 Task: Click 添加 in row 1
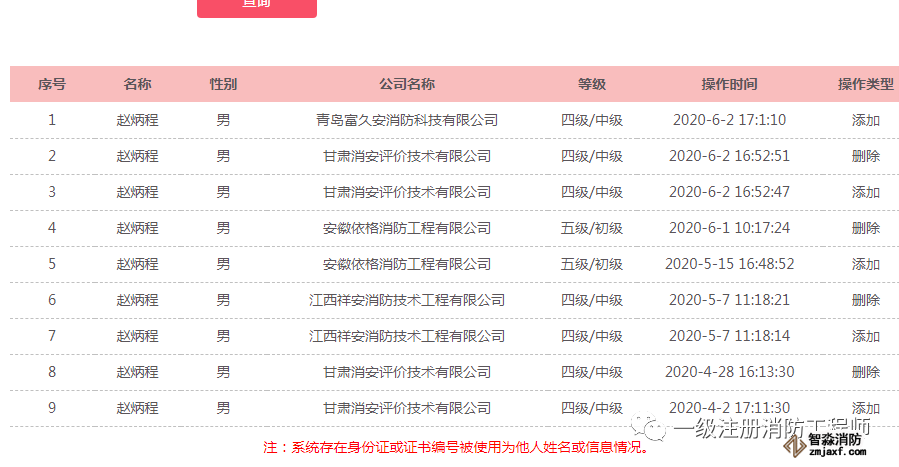coord(865,120)
